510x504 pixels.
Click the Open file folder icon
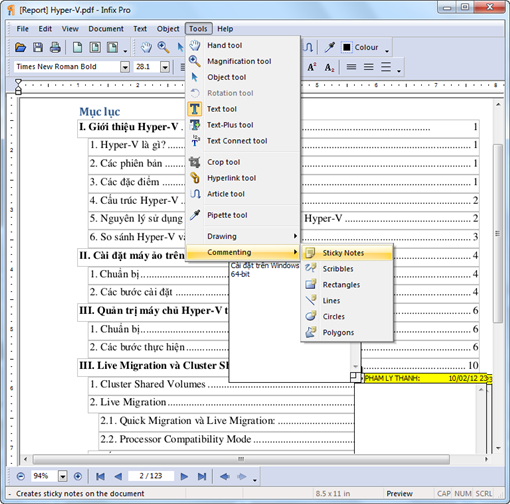20,47
